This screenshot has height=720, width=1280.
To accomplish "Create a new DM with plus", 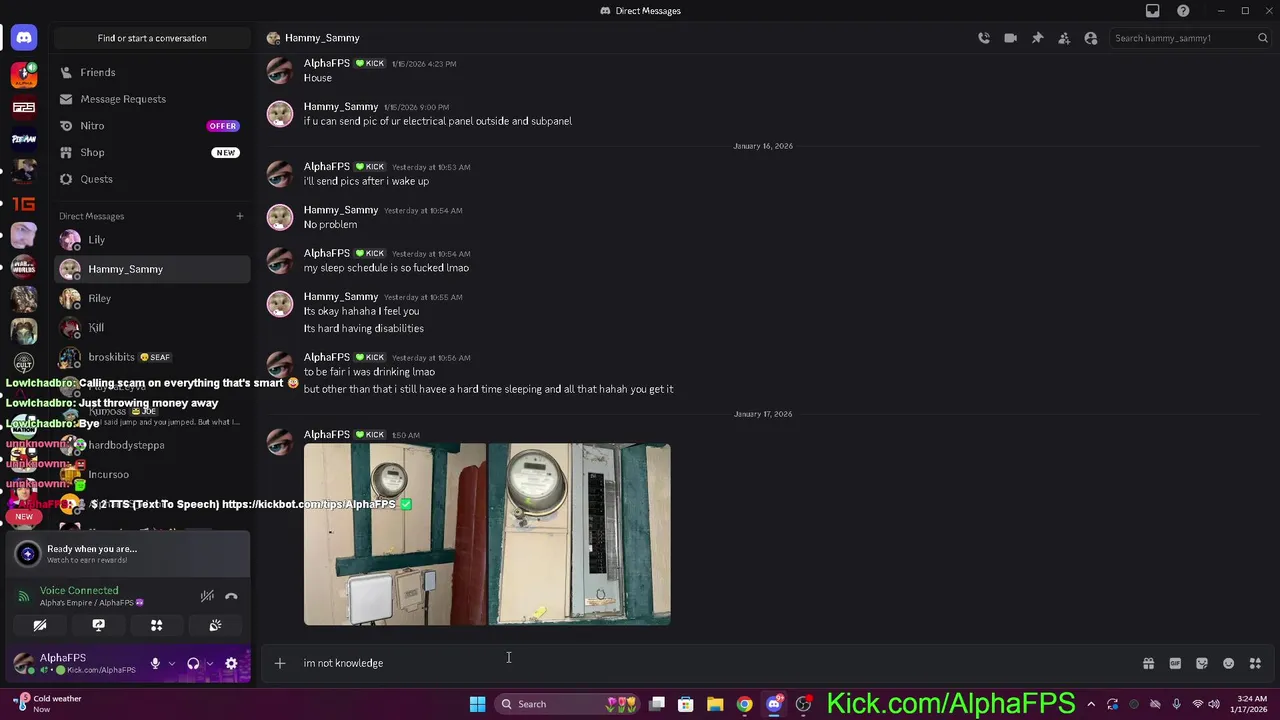I will [240, 216].
